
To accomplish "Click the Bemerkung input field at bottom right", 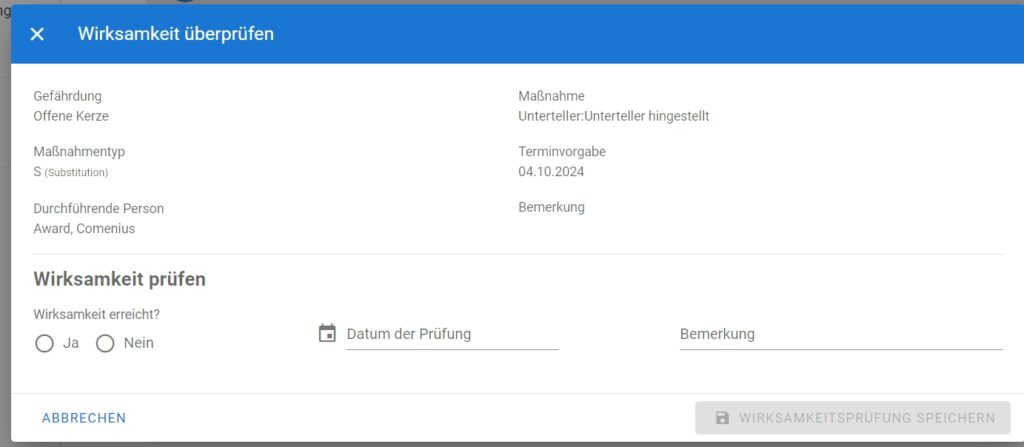I will click(840, 334).
